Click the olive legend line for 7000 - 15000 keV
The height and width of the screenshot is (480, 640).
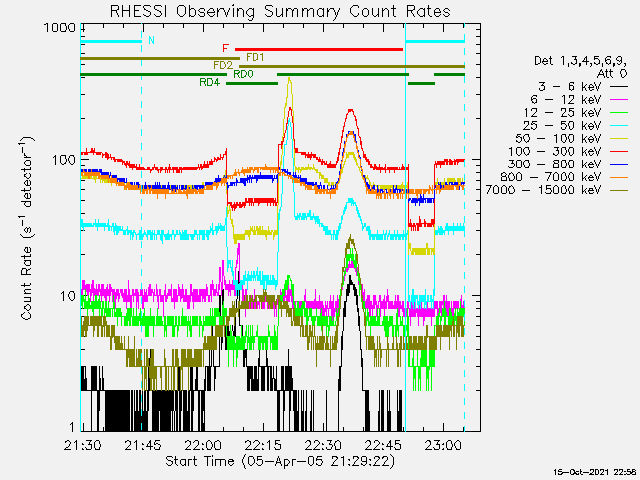[619, 190]
